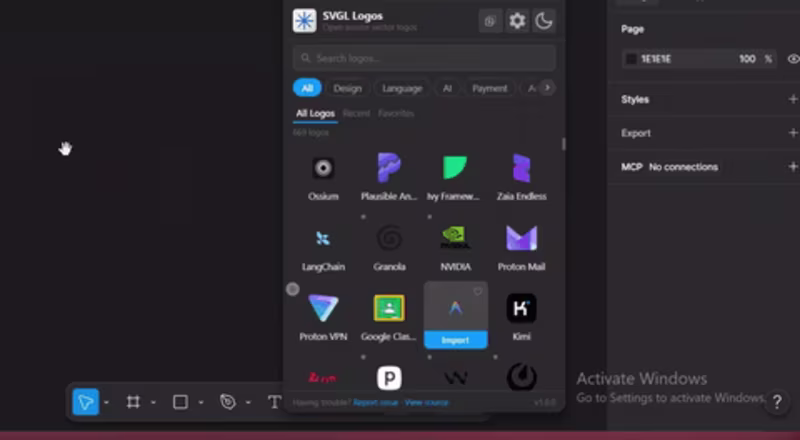This screenshot has height=440, width=800.
Task: Pick the dark W logo
Action: click(455, 378)
